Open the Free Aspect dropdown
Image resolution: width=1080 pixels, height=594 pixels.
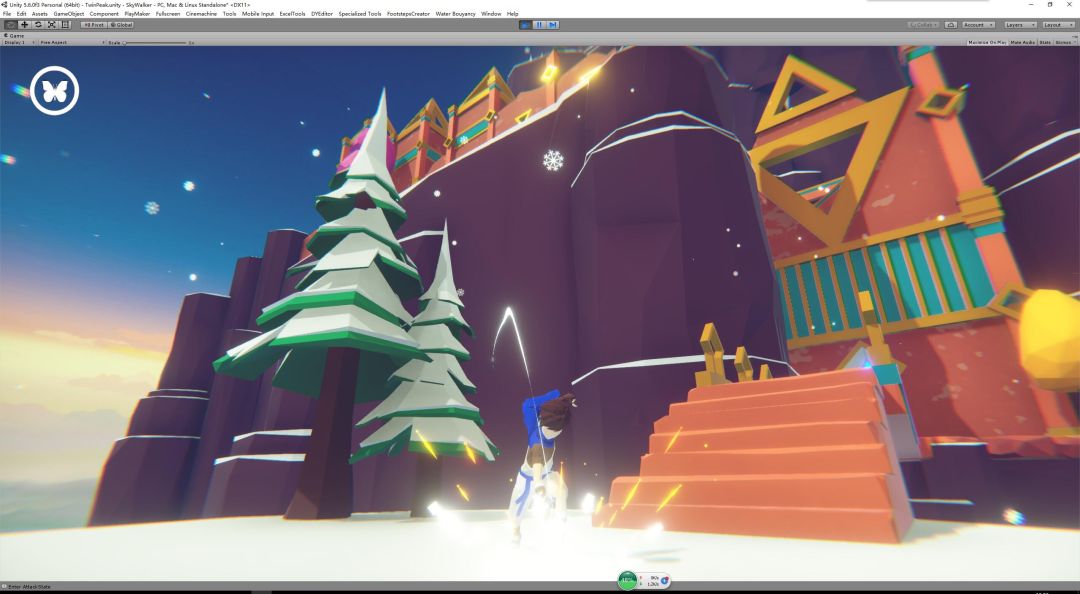point(72,43)
